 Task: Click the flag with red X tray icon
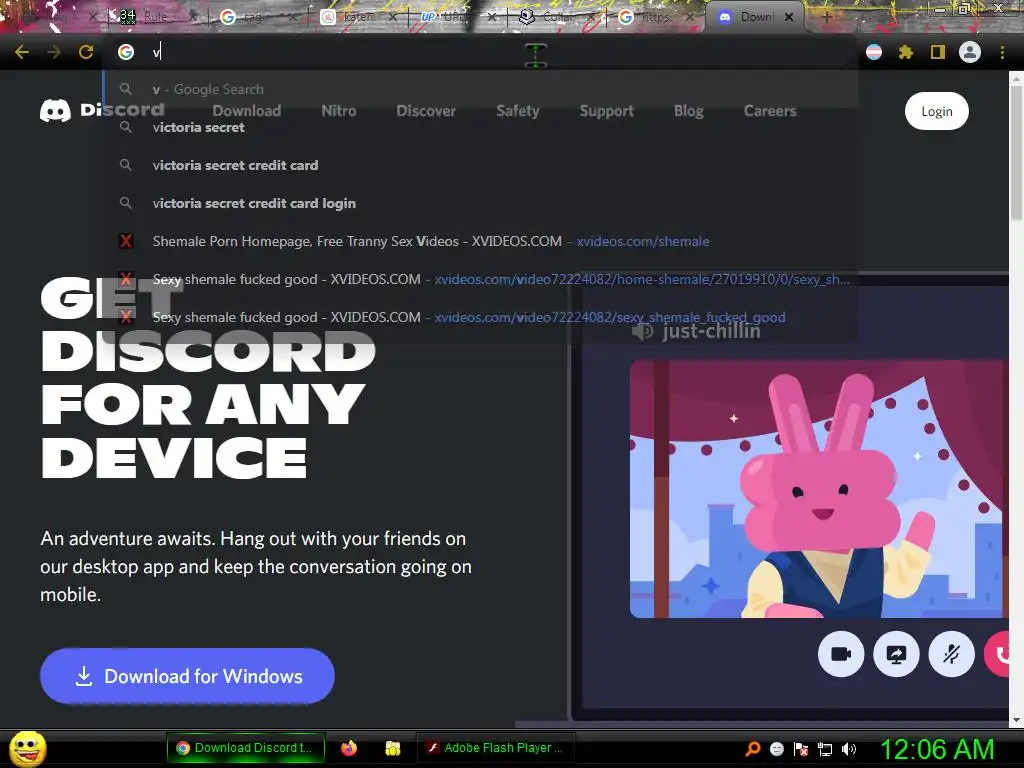801,749
